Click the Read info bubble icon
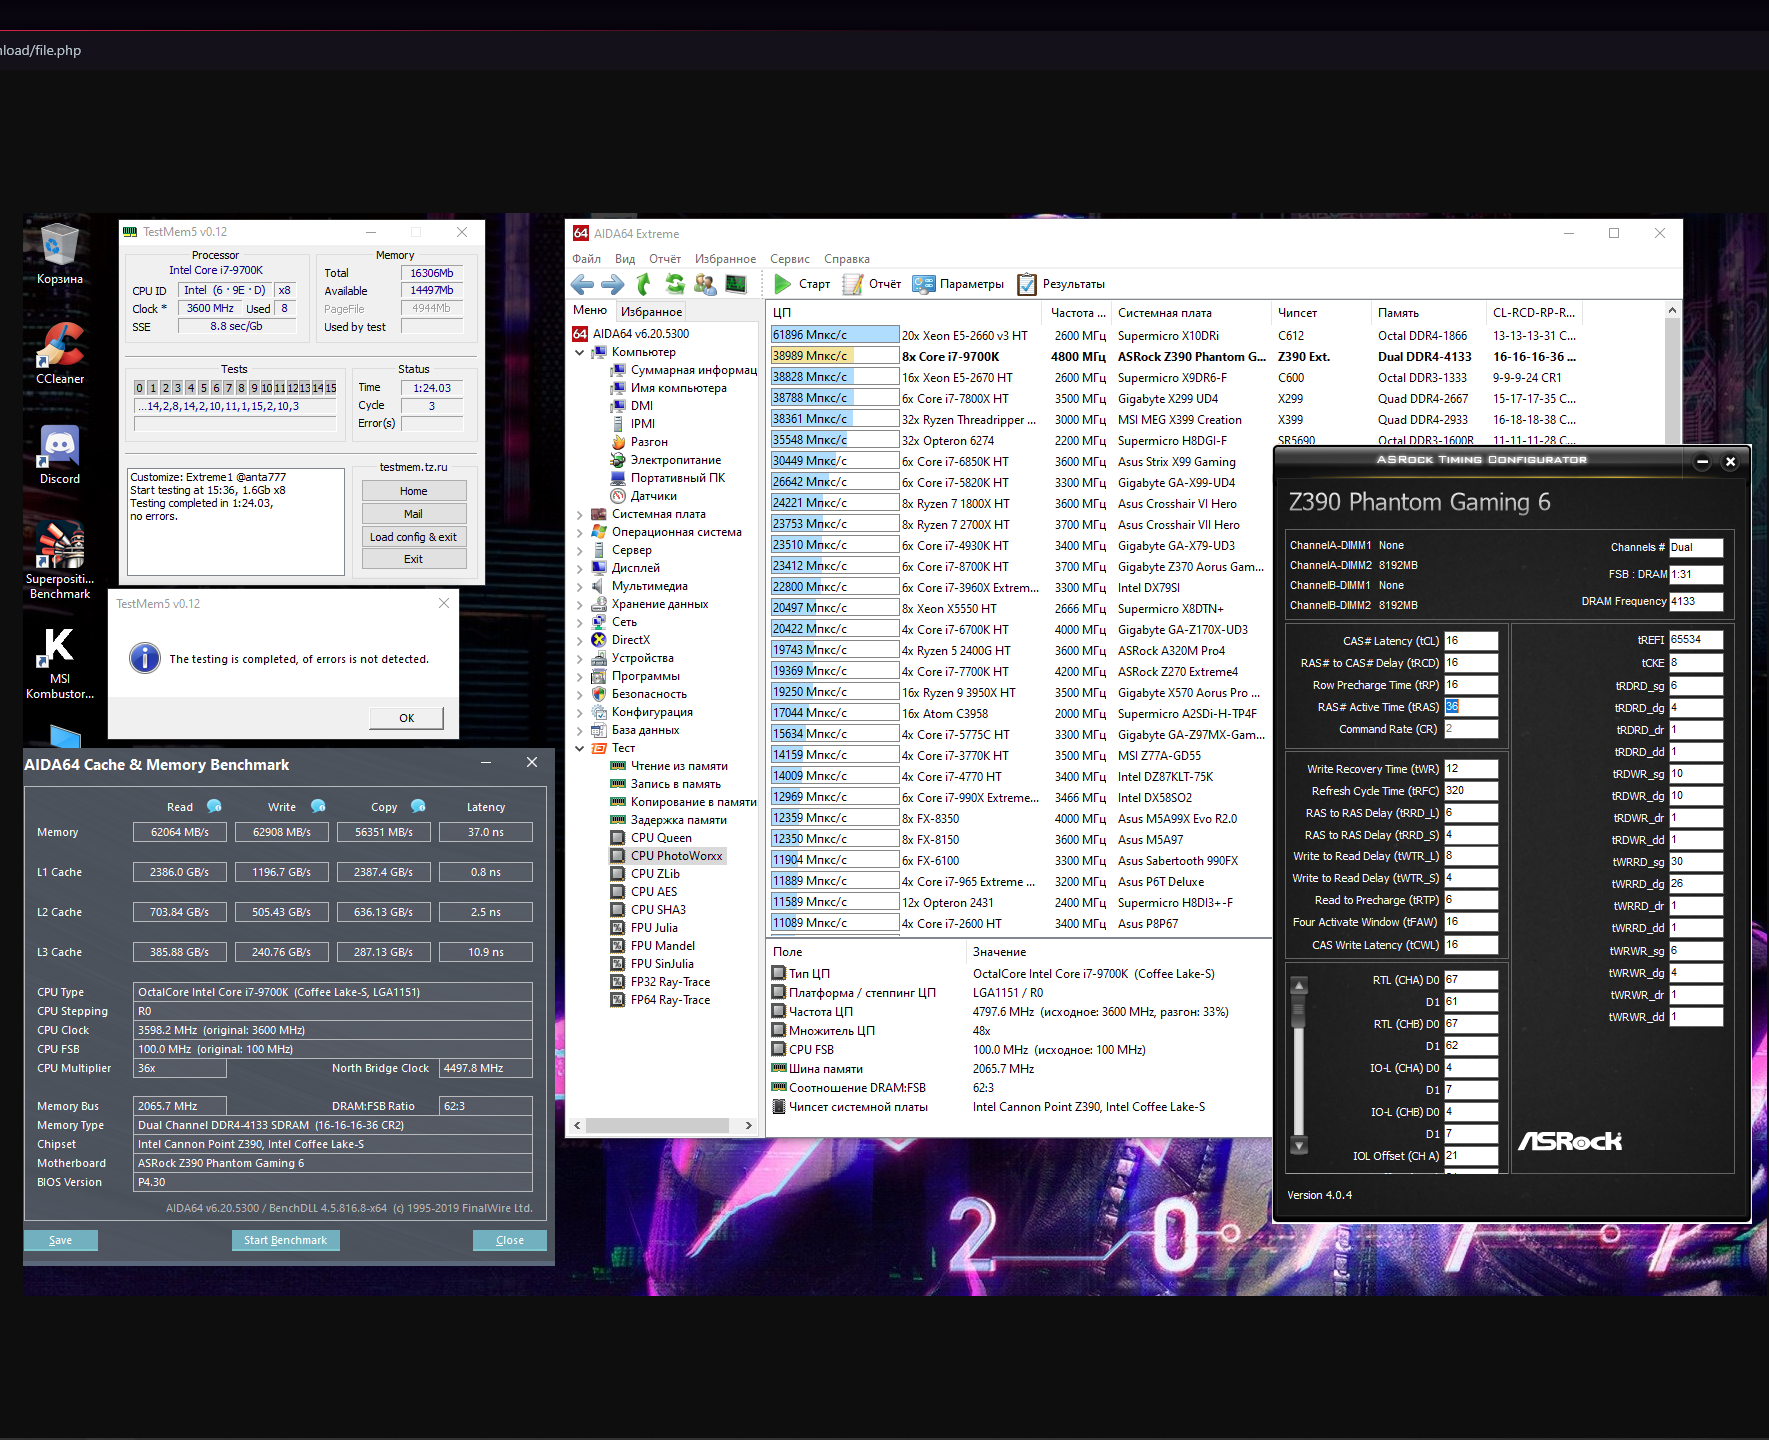 pyautogui.click(x=214, y=806)
